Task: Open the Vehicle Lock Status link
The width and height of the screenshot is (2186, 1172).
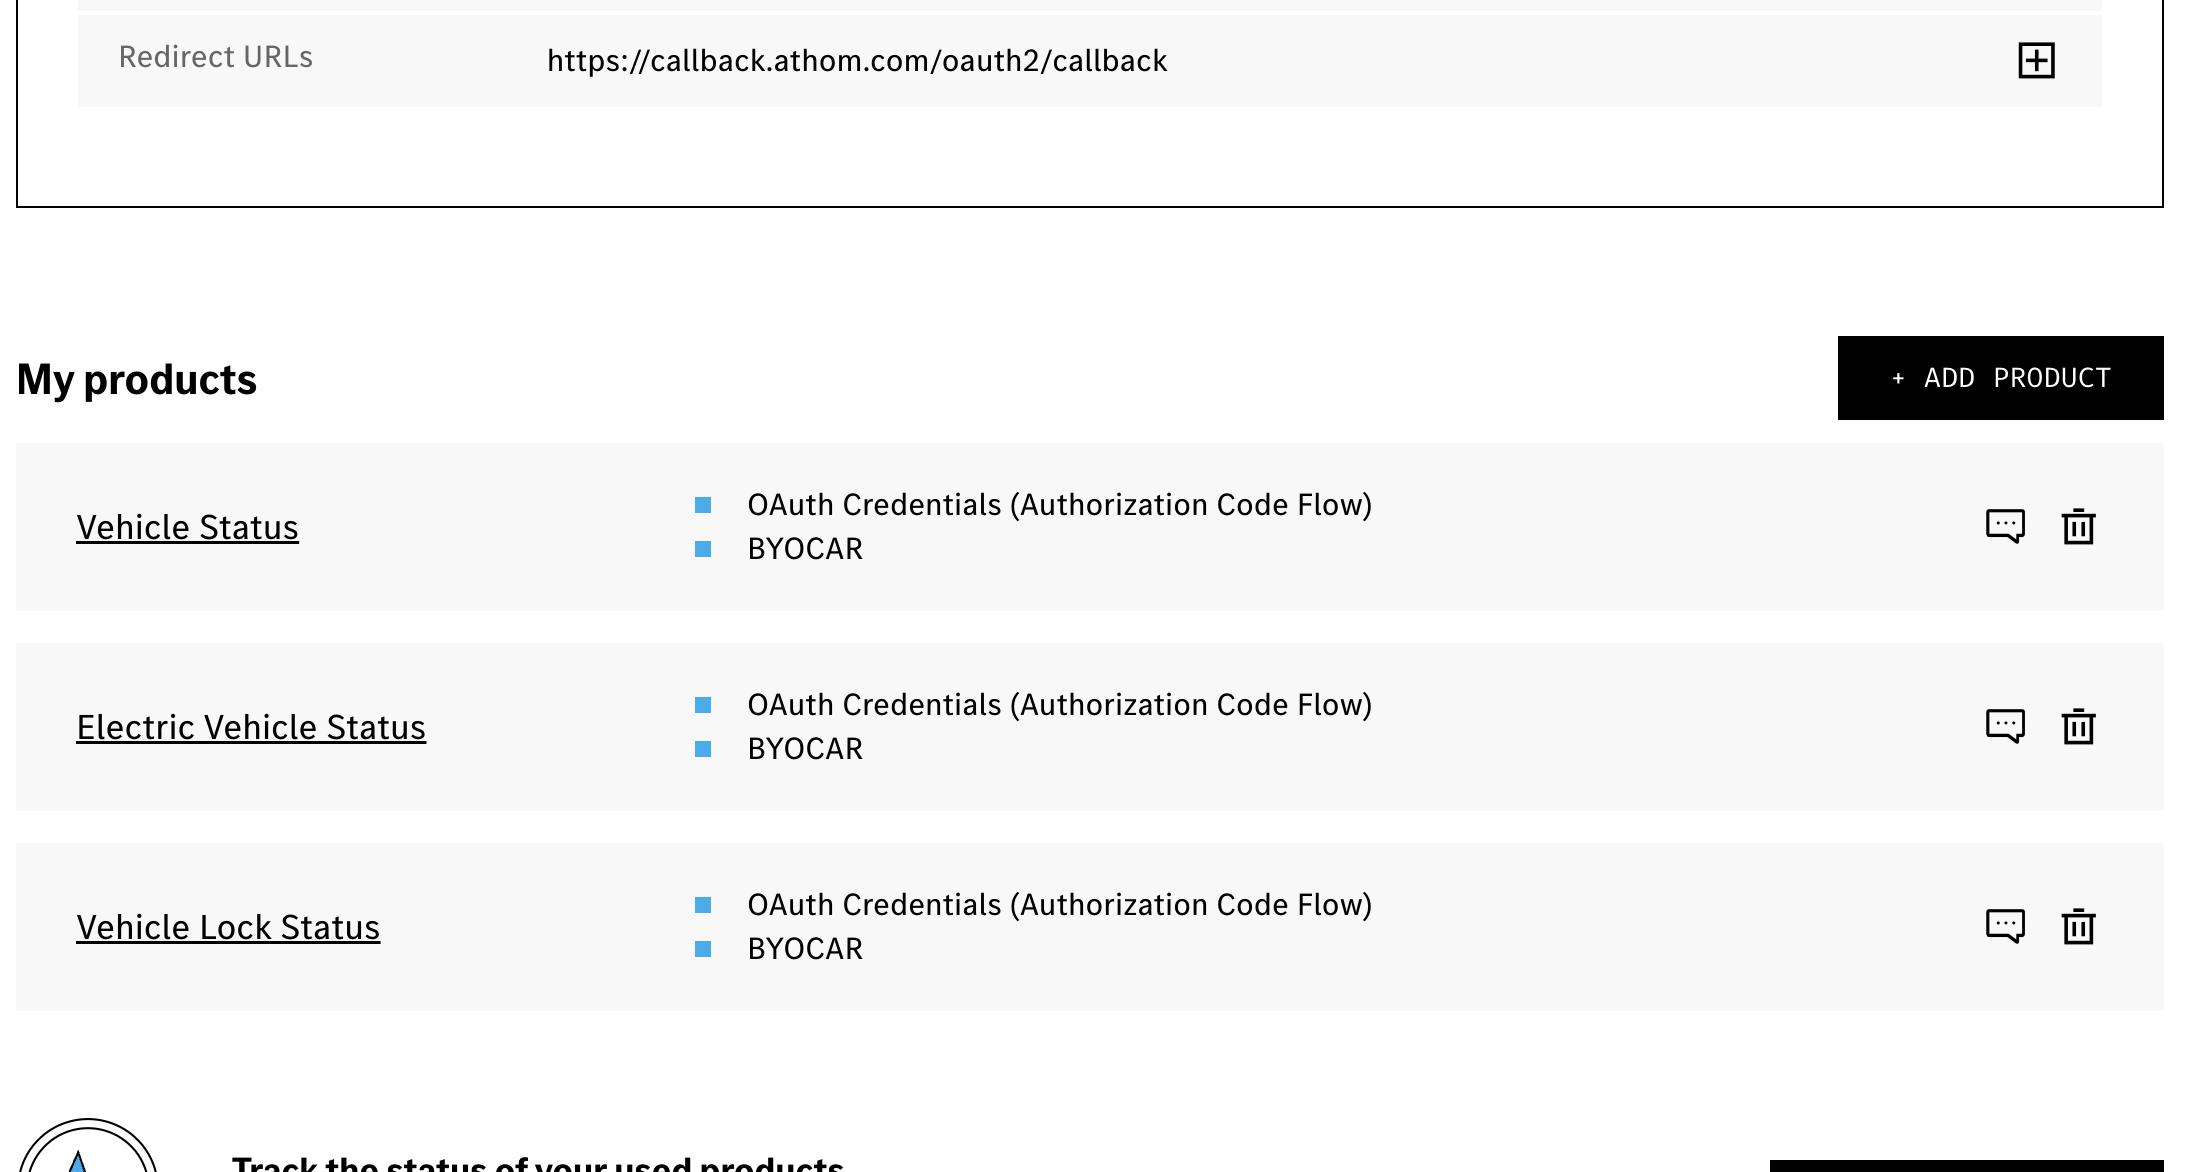Action: click(x=228, y=927)
